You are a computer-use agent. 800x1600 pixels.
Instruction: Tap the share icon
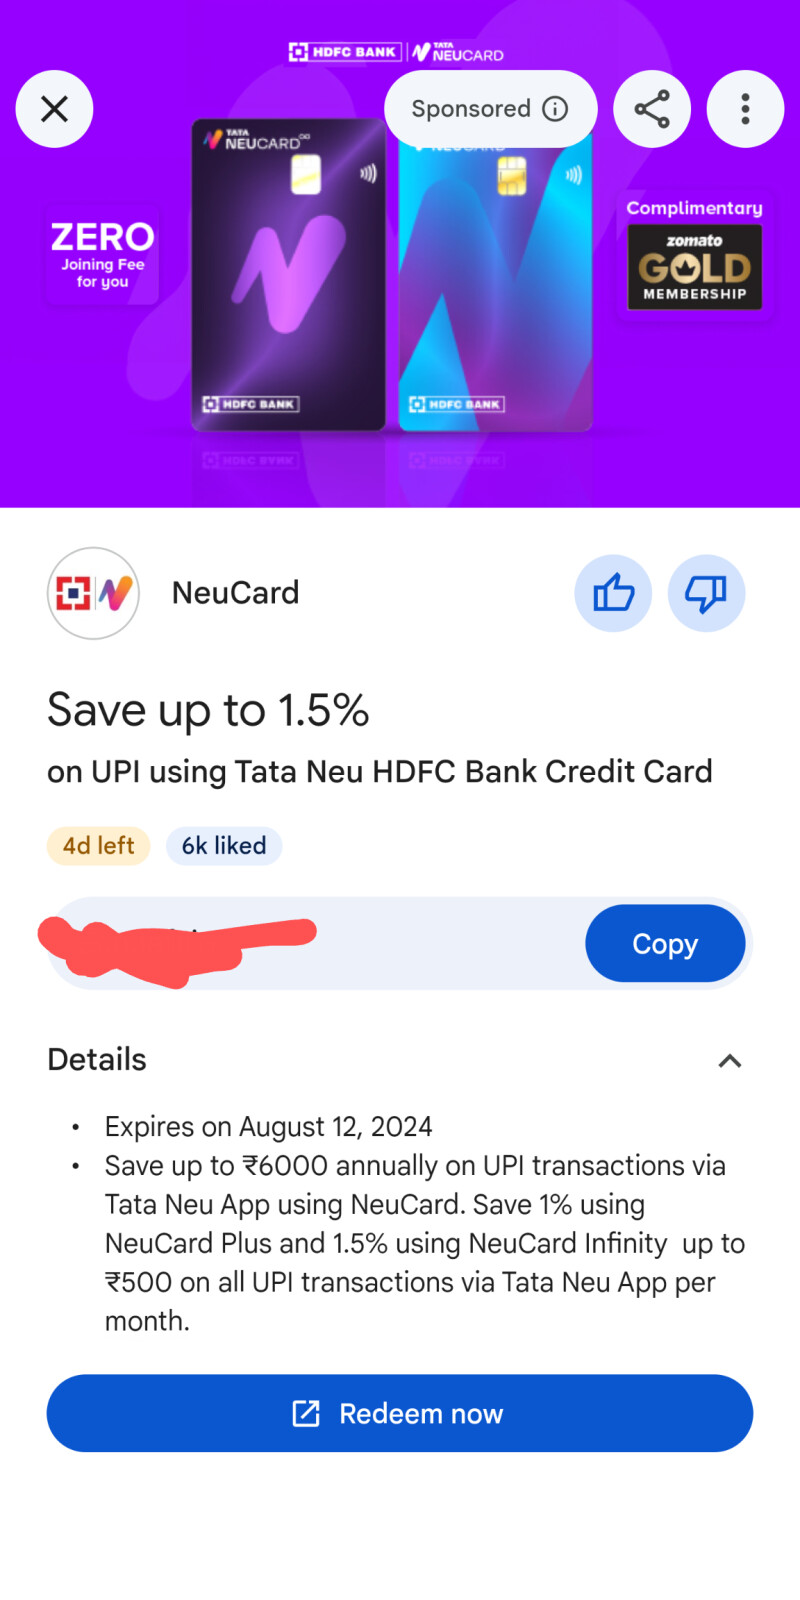(652, 109)
